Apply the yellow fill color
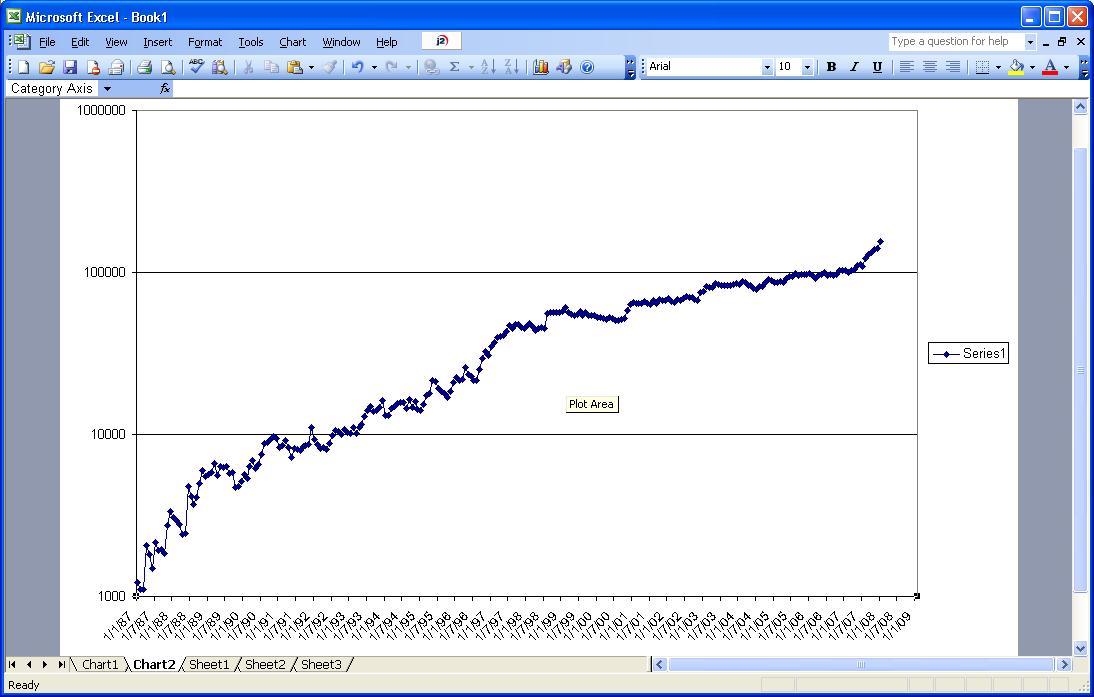This screenshot has height=697, width=1094. pyautogui.click(x=1016, y=67)
